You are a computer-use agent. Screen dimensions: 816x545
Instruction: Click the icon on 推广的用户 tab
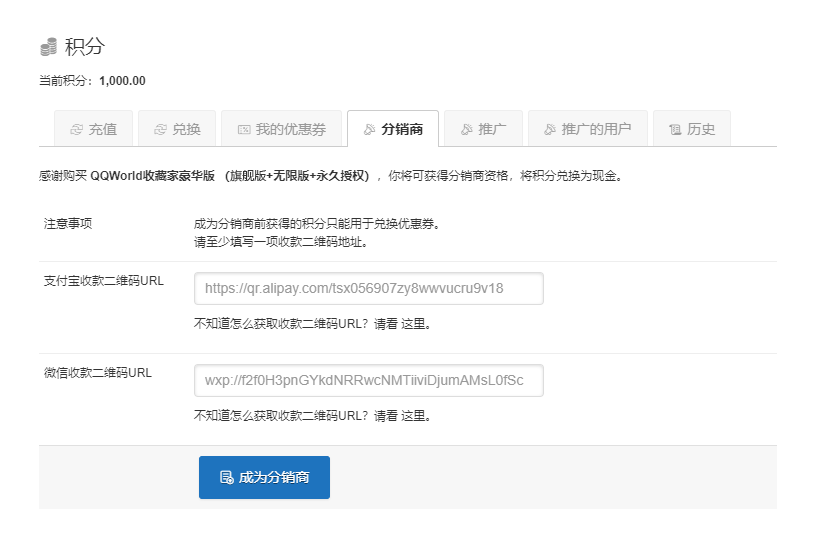[x=549, y=129]
